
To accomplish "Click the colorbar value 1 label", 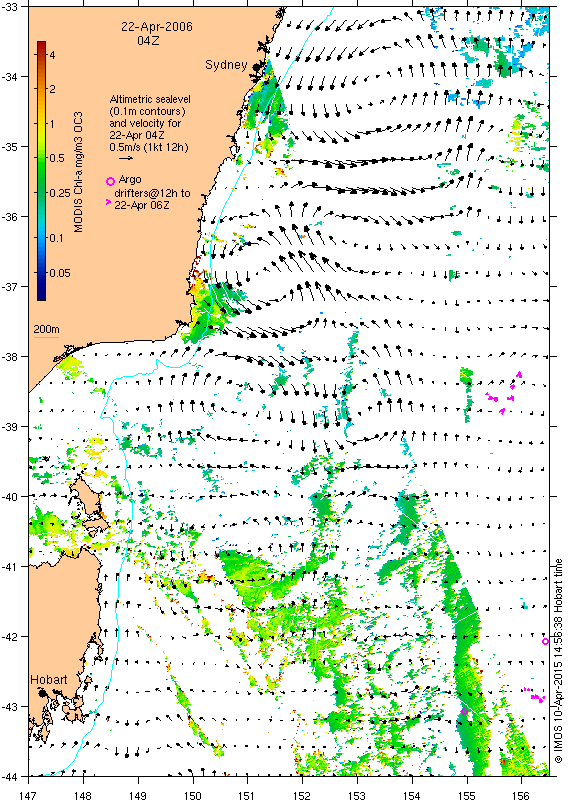I will point(52,123).
